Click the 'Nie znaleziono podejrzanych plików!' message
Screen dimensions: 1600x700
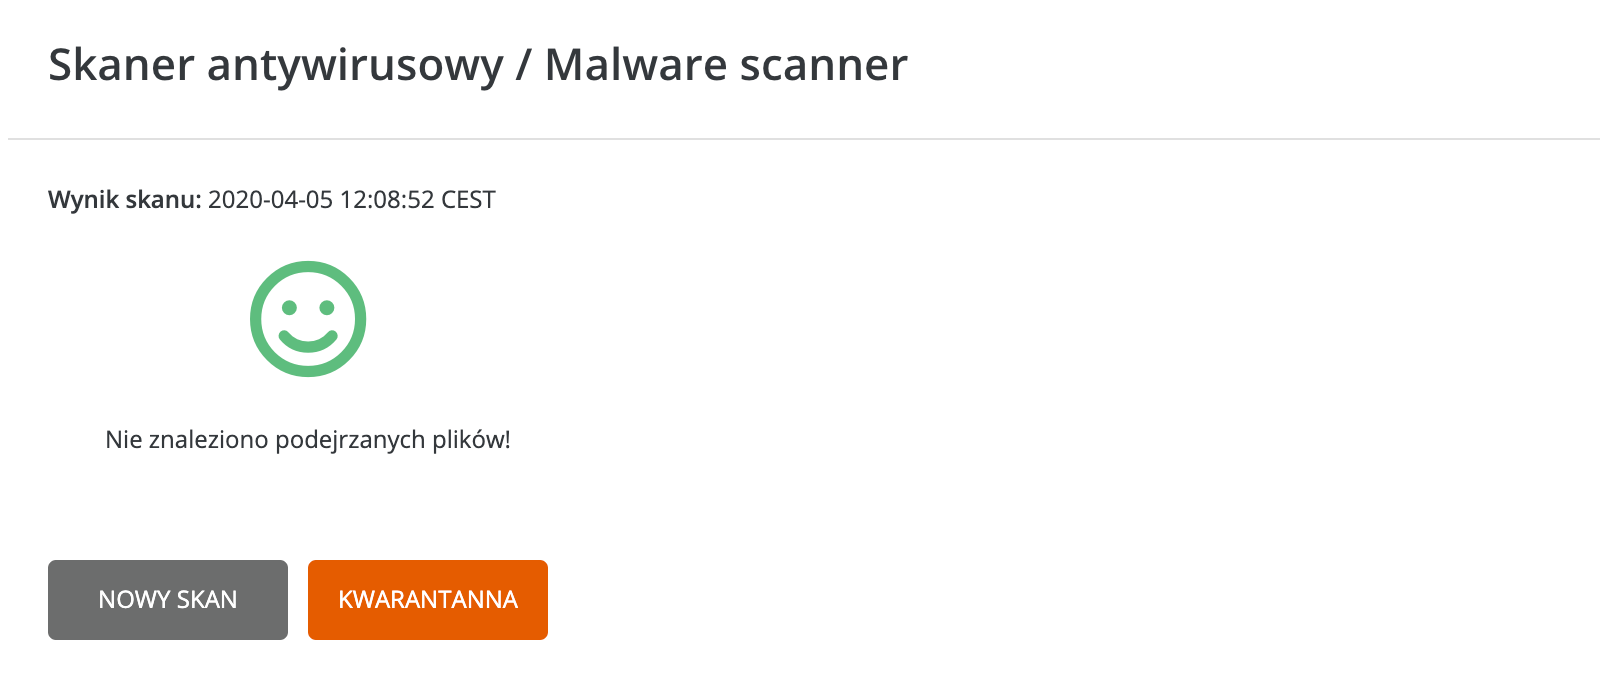pyautogui.click(x=308, y=440)
